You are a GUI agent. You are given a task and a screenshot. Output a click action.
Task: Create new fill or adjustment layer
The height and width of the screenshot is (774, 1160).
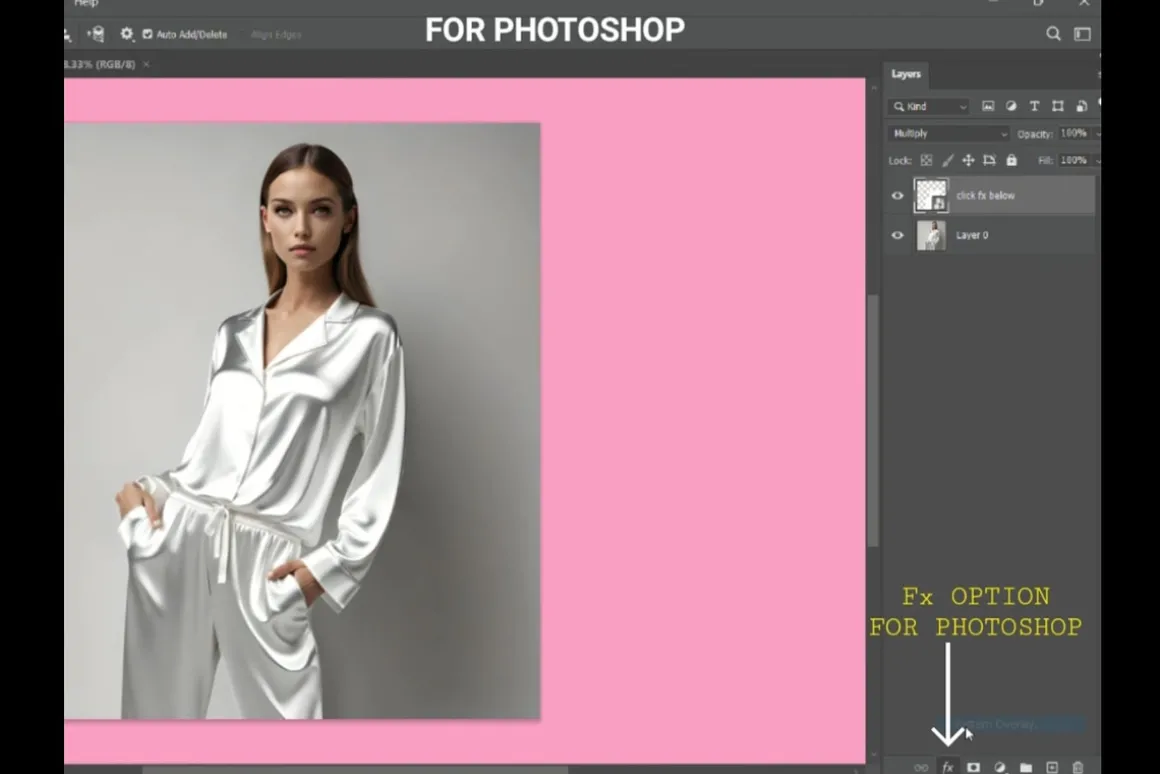tap(999, 767)
